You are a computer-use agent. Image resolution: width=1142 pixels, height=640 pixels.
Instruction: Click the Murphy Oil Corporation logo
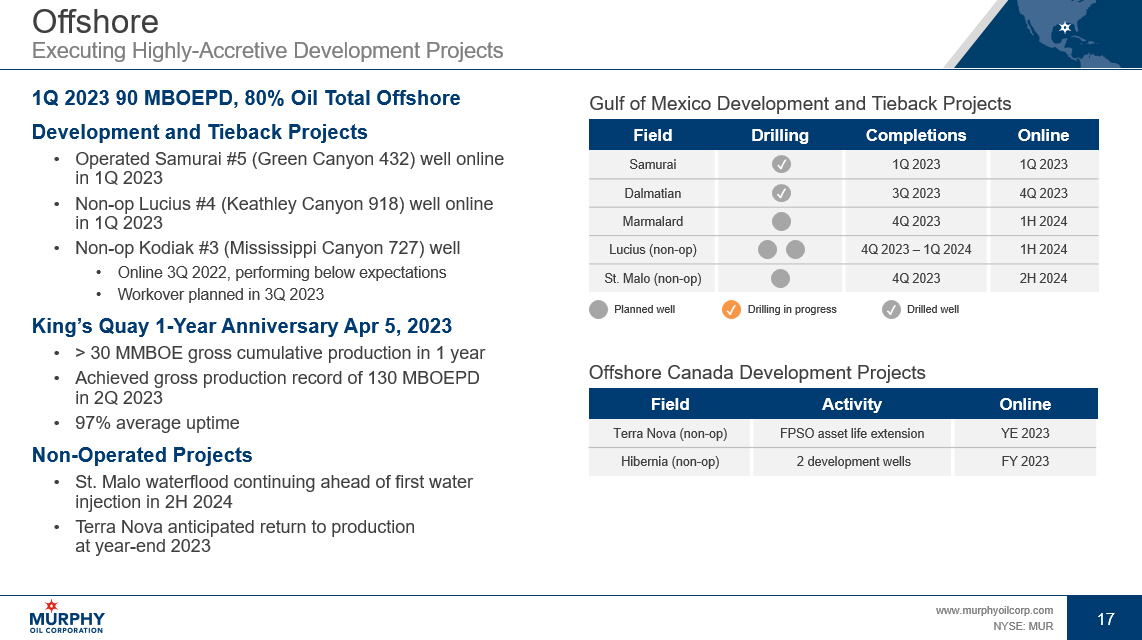pos(67,617)
